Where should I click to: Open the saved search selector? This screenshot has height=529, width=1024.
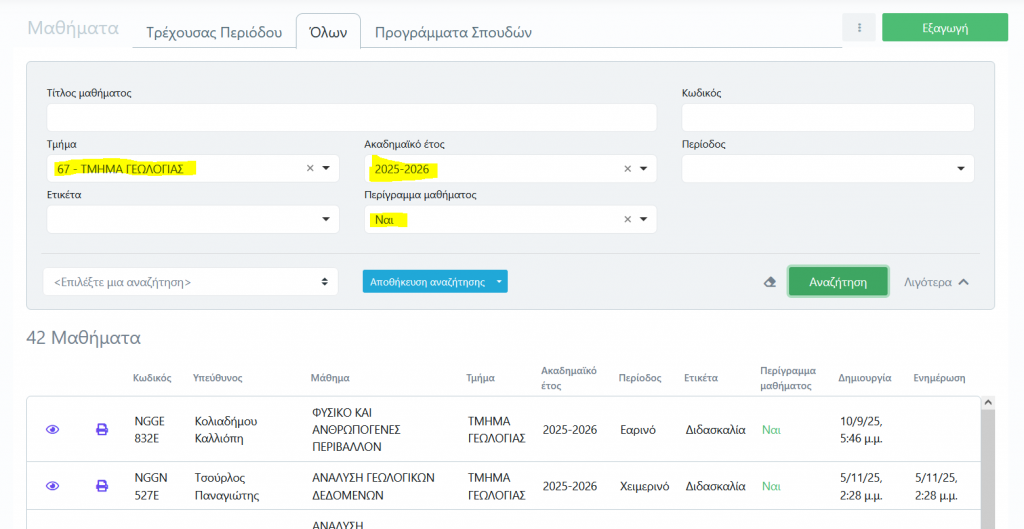pos(190,282)
